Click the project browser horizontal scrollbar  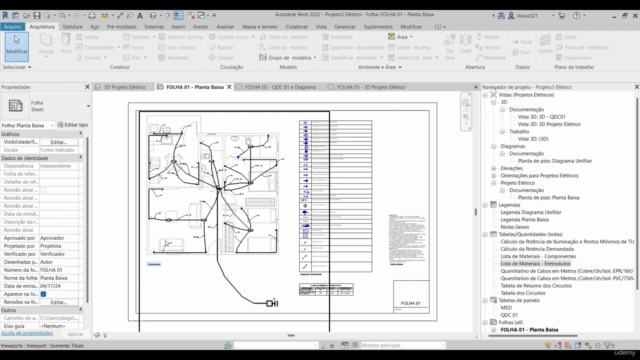[x=533, y=336]
